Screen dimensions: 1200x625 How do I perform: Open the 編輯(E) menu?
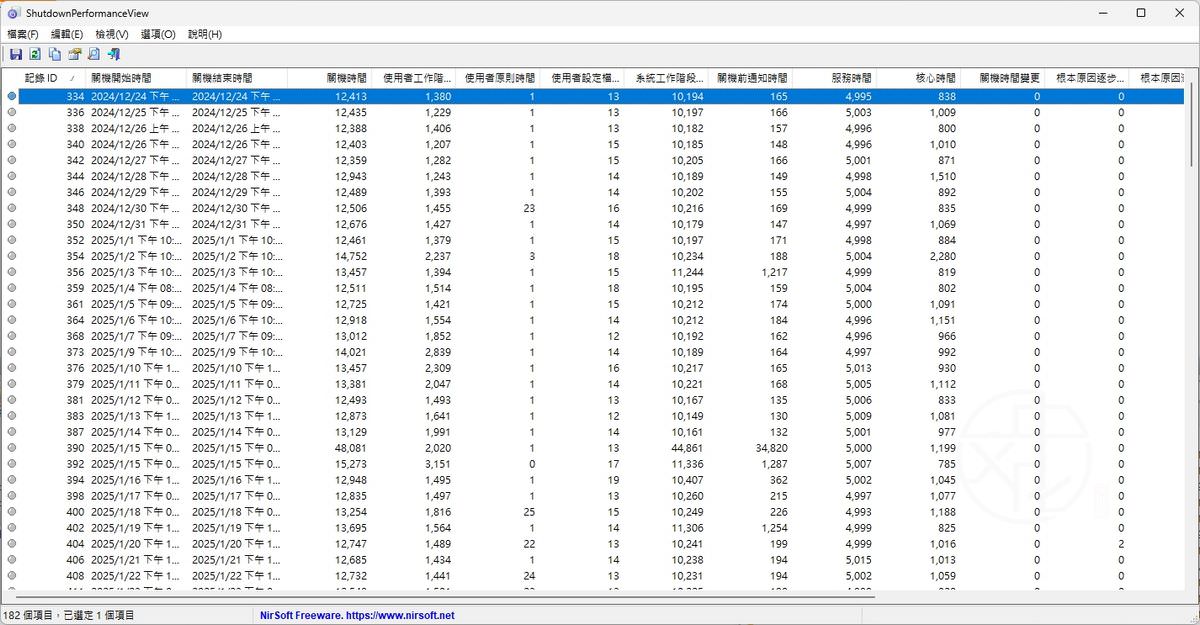[x=67, y=34]
